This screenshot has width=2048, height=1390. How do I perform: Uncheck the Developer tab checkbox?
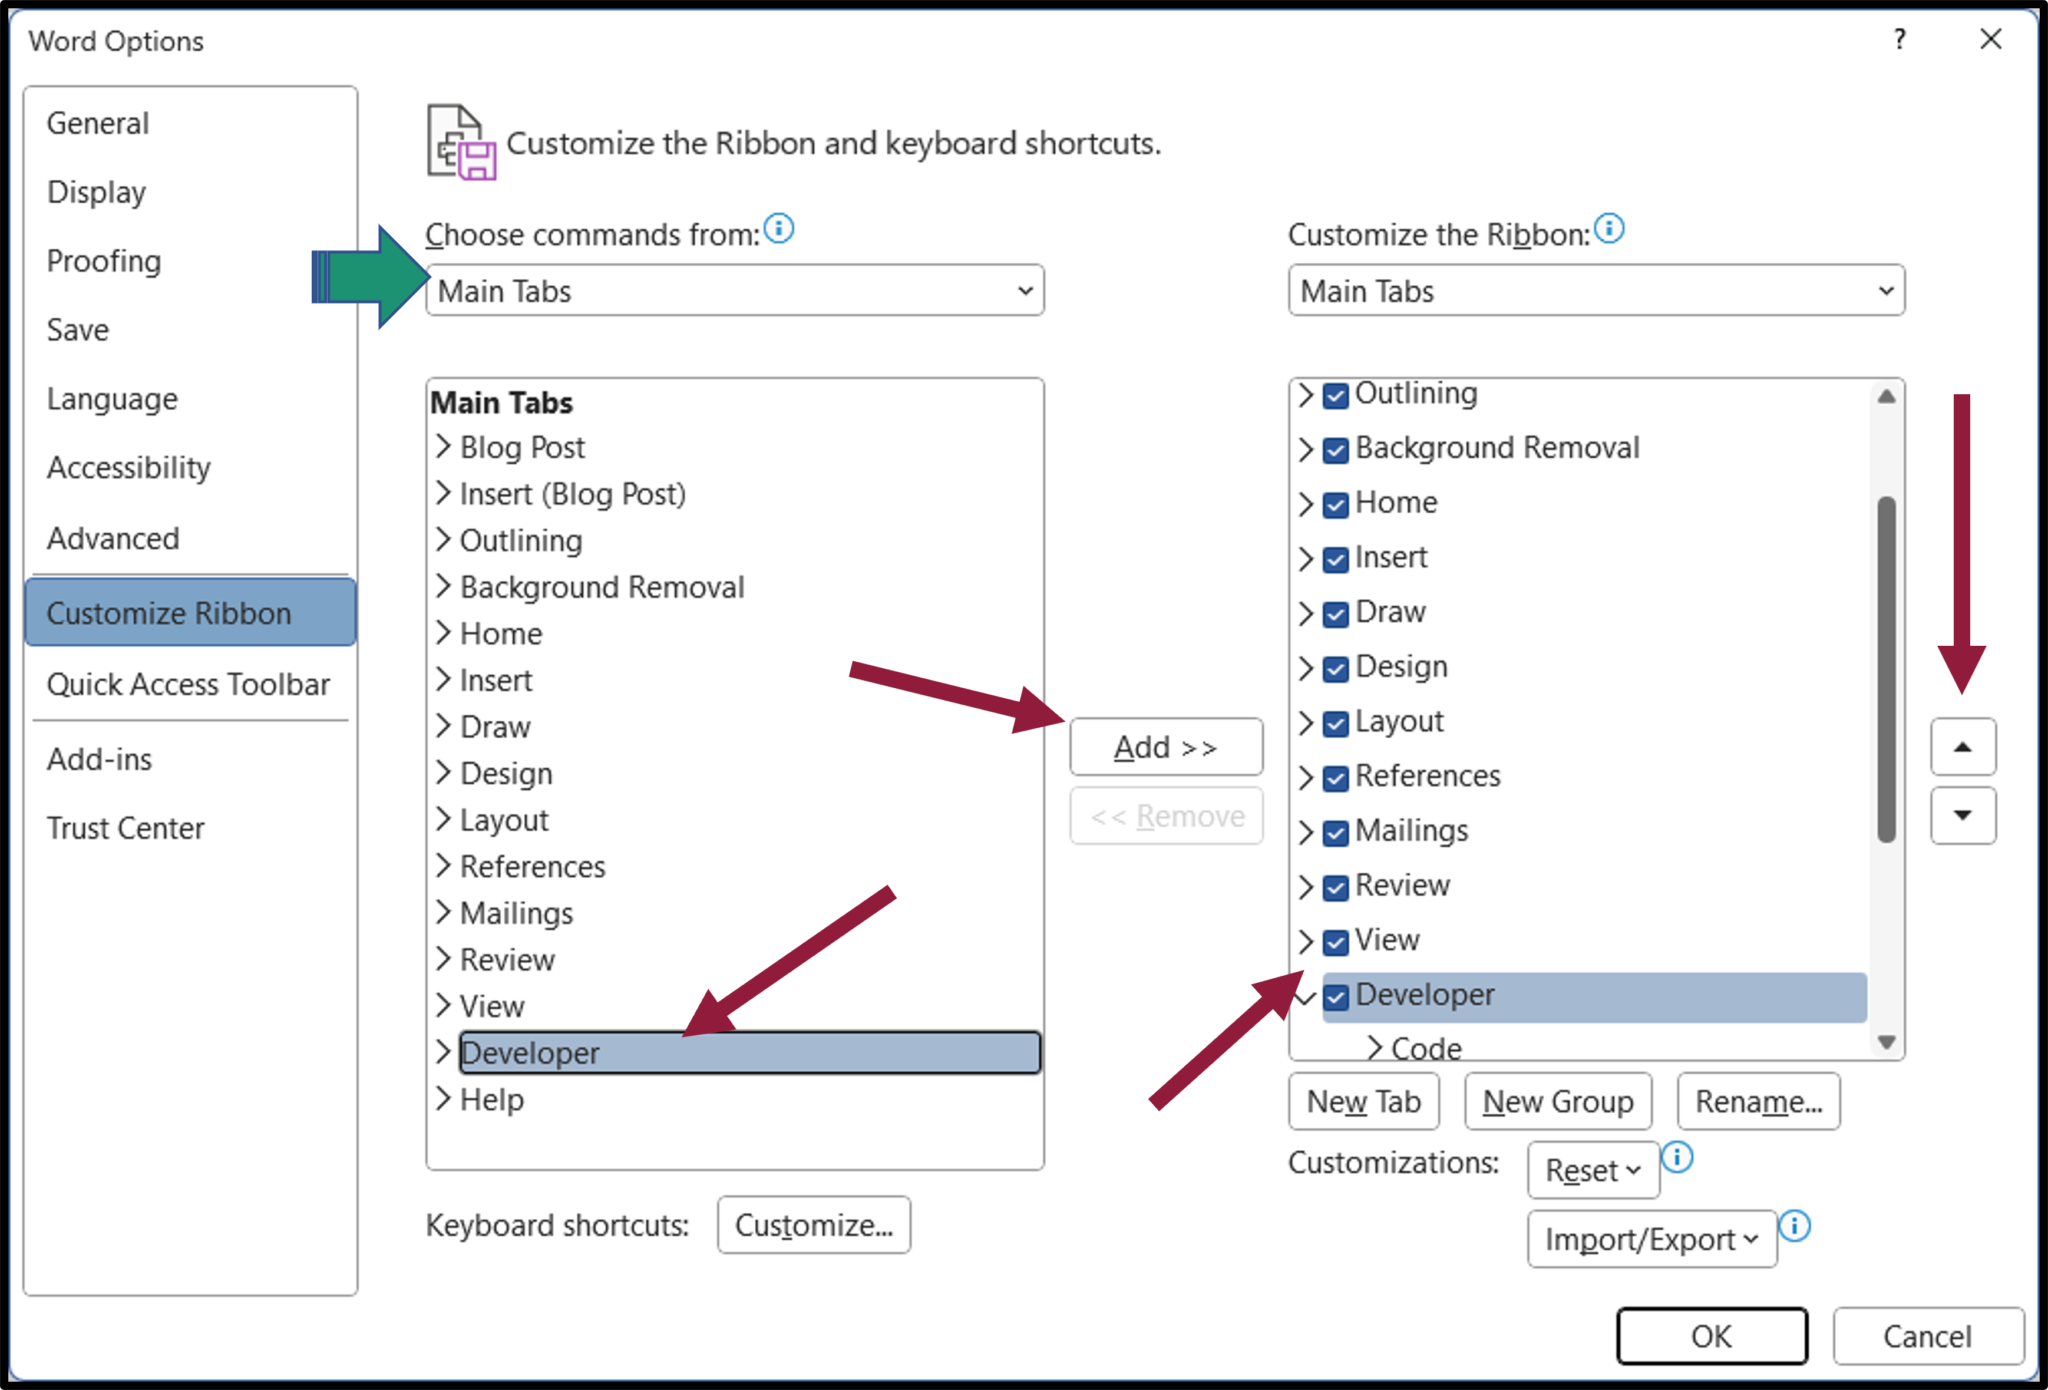(1334, 996)
